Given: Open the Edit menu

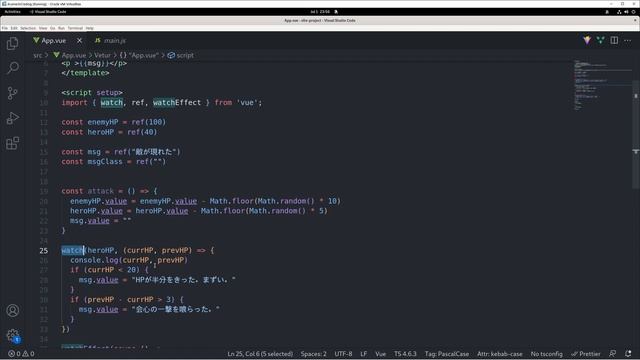Looking at the screenshot, I should pos(14,28).
